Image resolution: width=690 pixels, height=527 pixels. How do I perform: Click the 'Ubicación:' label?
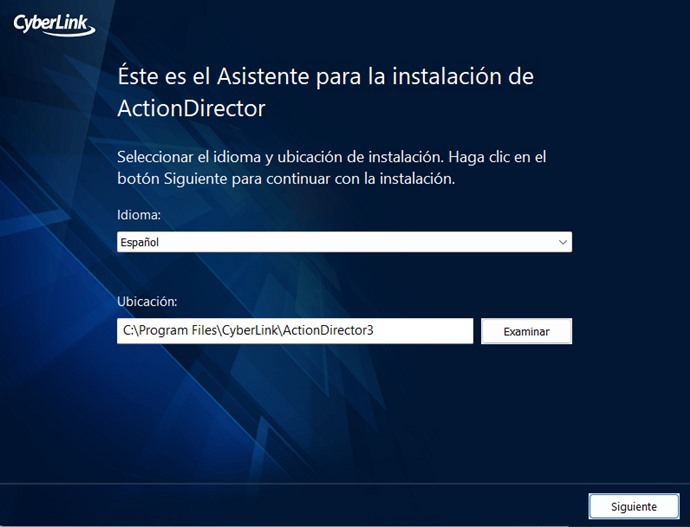click(147, 301)
